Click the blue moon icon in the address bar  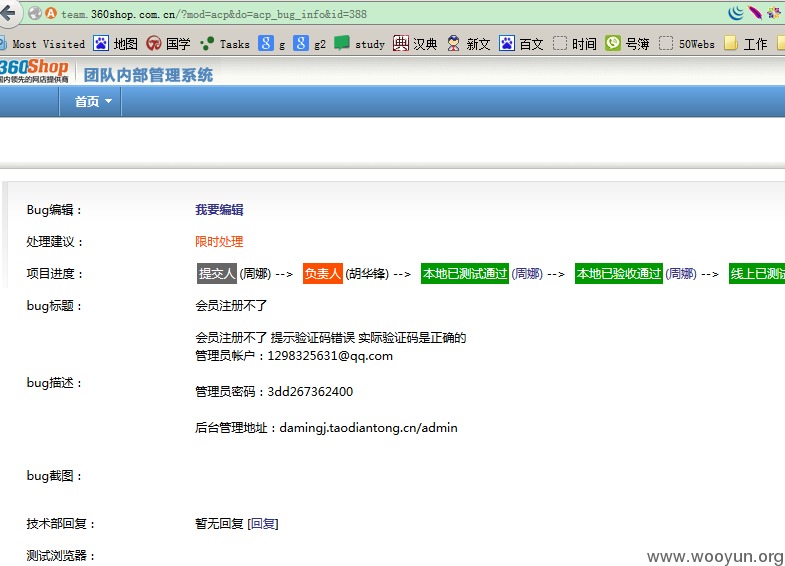[735, 13]
